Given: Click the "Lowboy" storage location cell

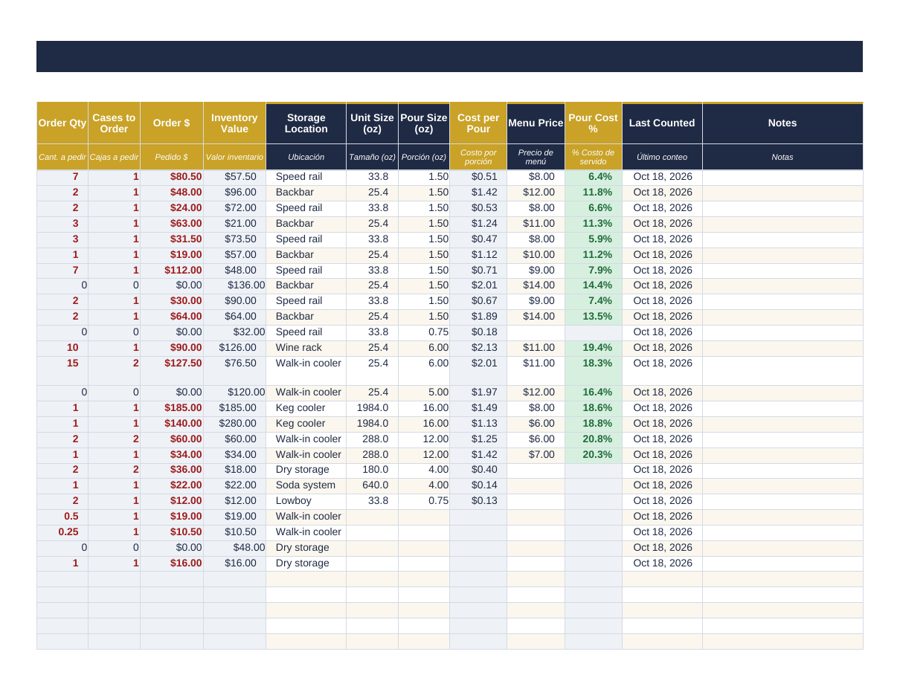Looking at the screenshot, I should pos(306,501).
